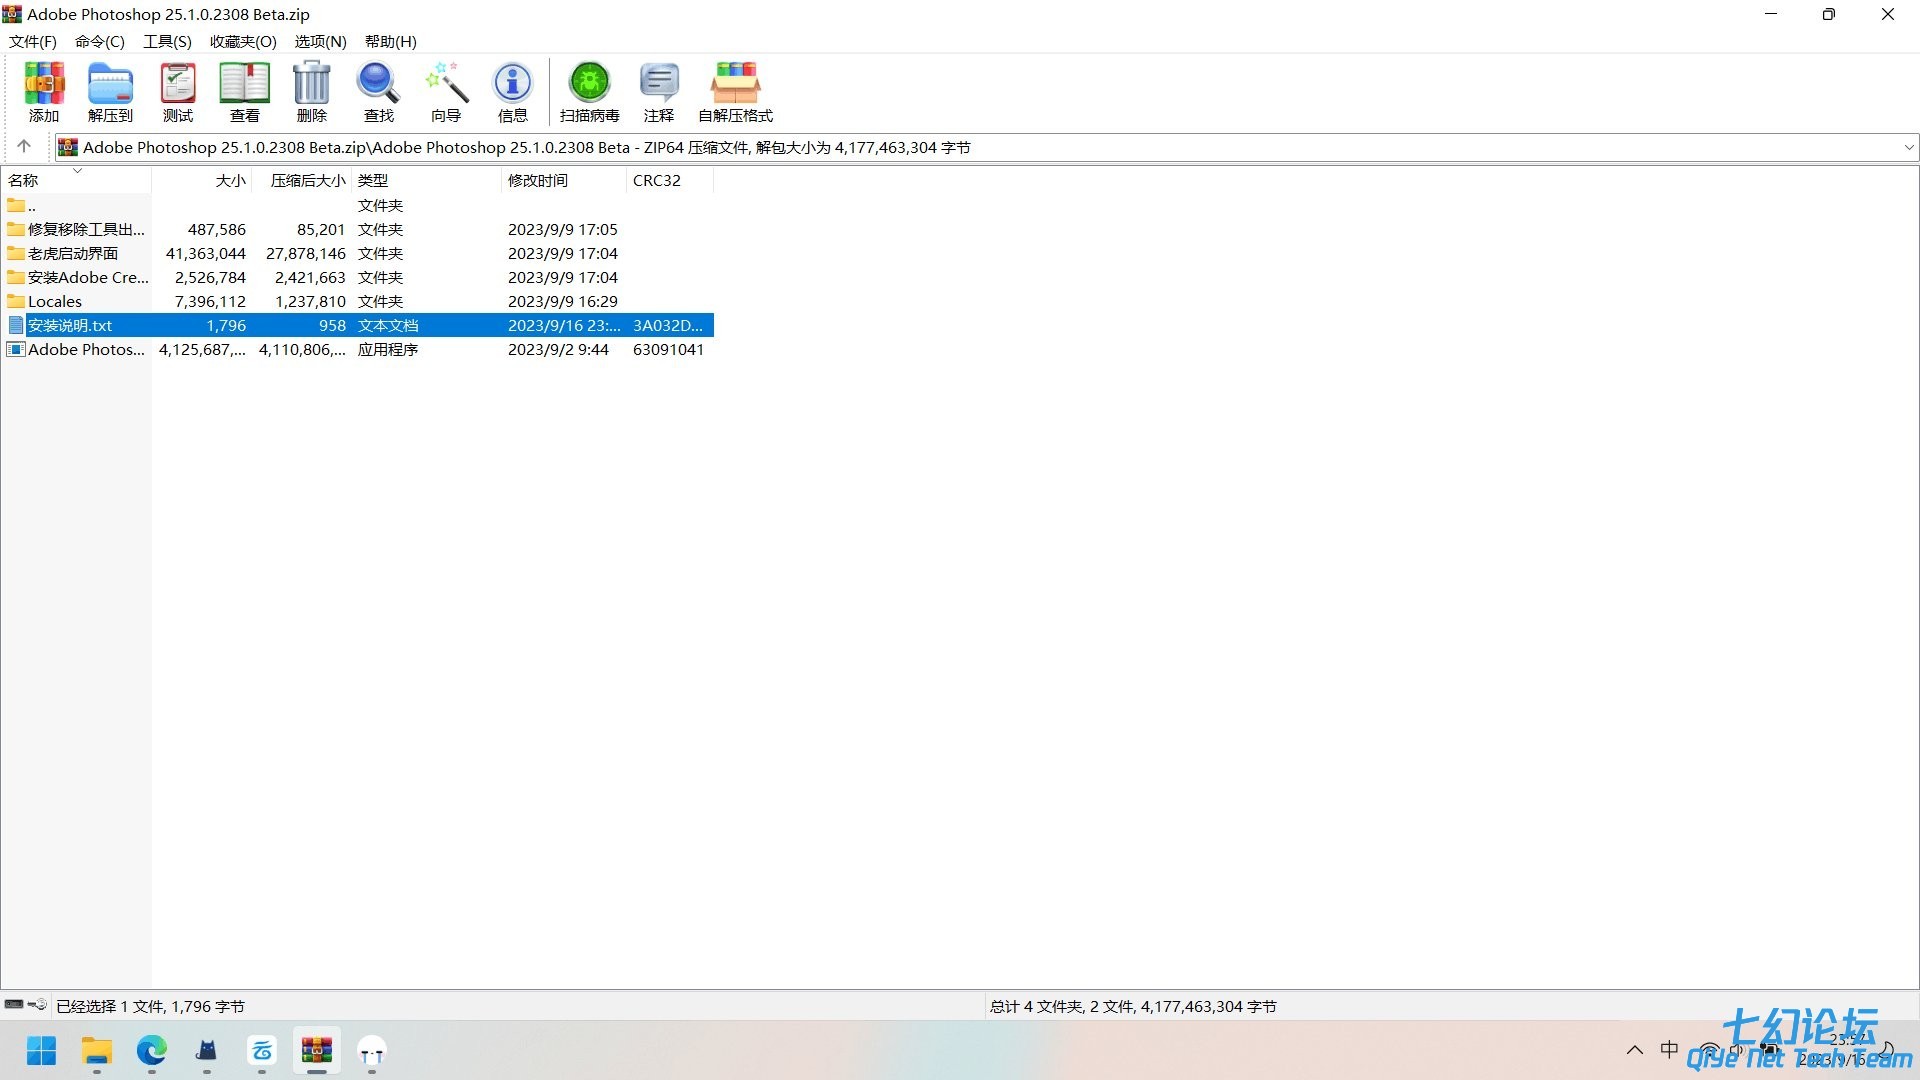Viewport: 1920px width, 1080px height.
Task: Click CRC32 value 63091041
Action: click(x=668, y=349)
